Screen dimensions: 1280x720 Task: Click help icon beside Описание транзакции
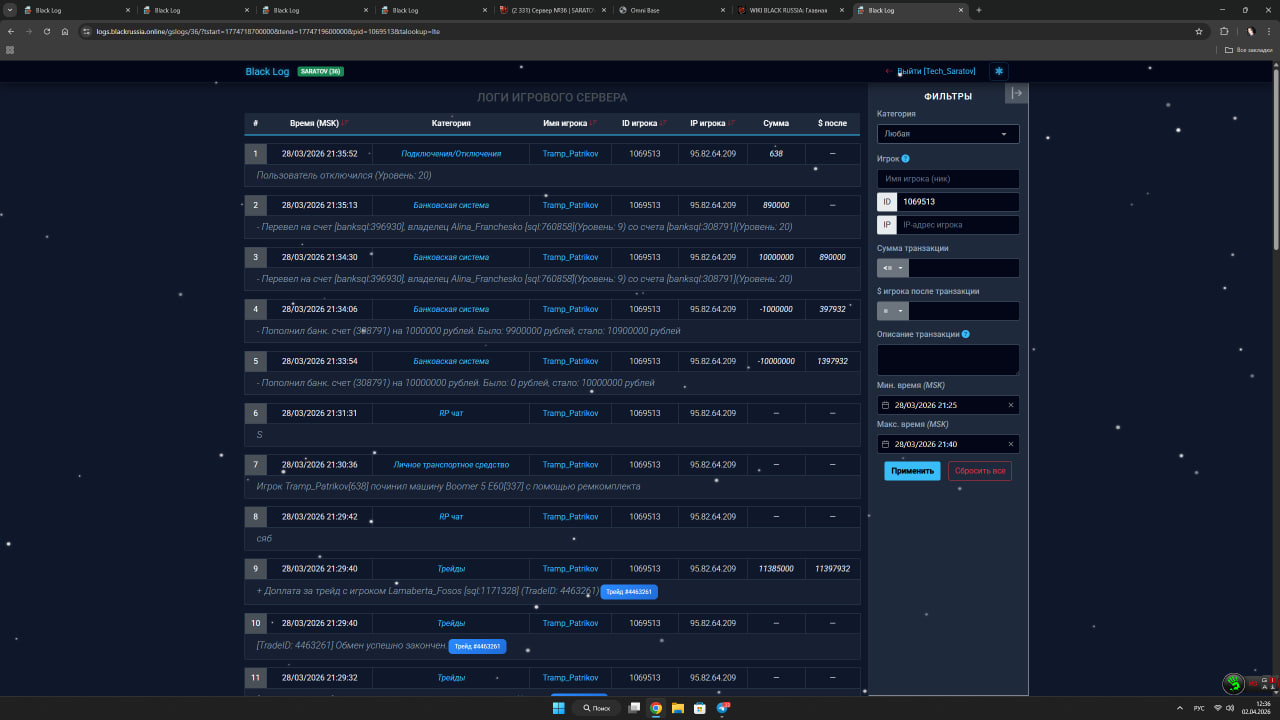pyautogui.click(x=965, y=334)
